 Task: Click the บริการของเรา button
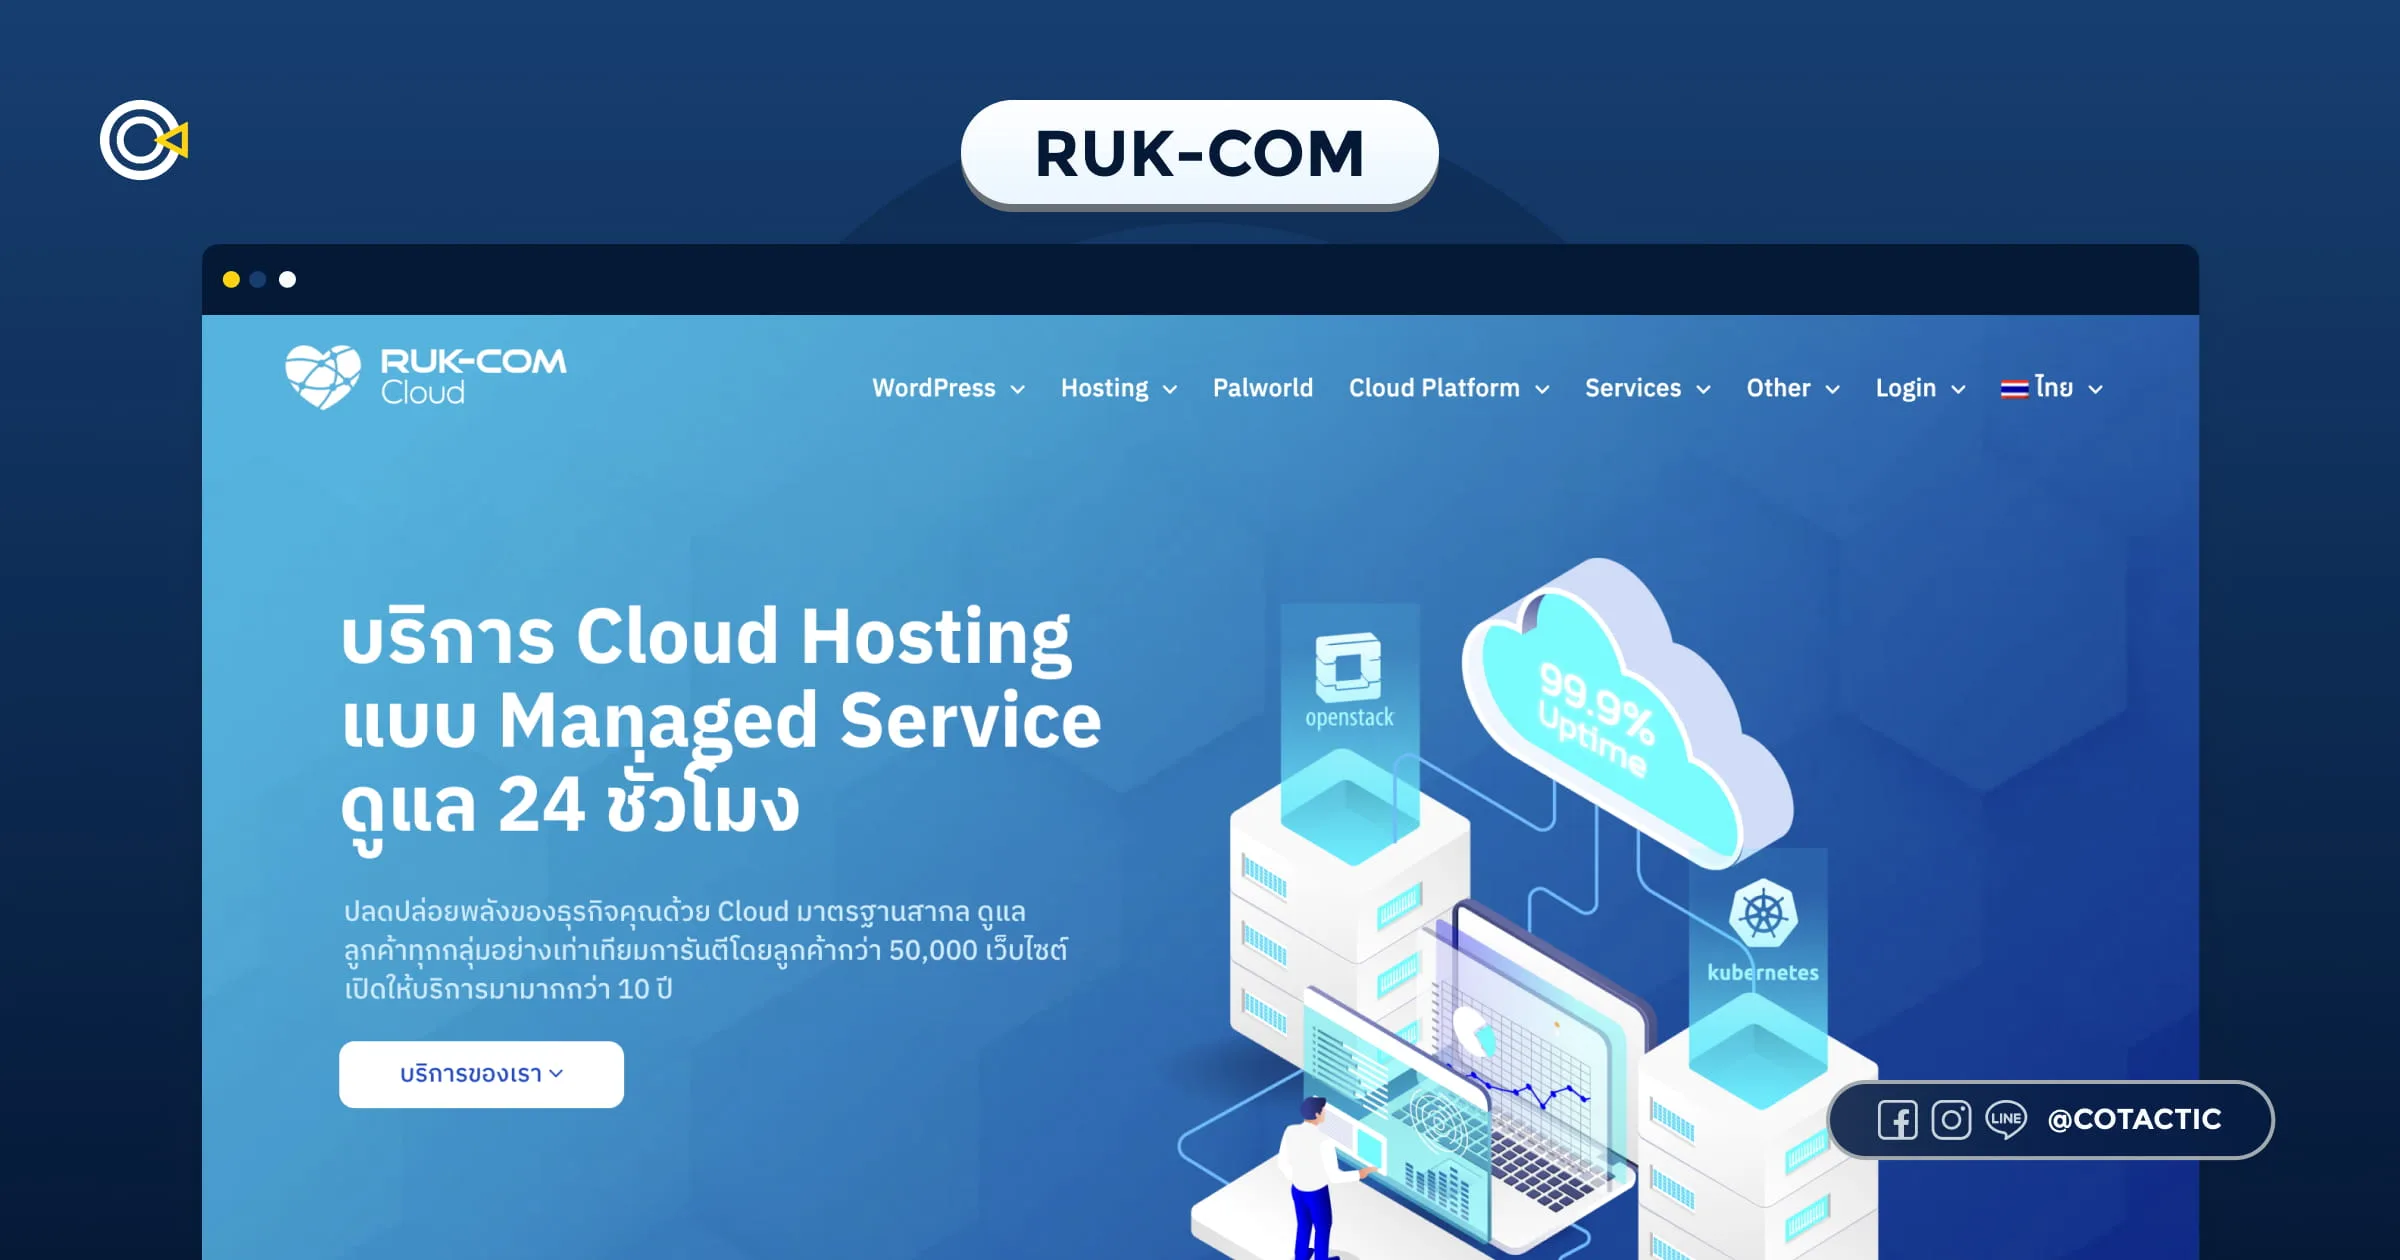tap(481, 1074)
